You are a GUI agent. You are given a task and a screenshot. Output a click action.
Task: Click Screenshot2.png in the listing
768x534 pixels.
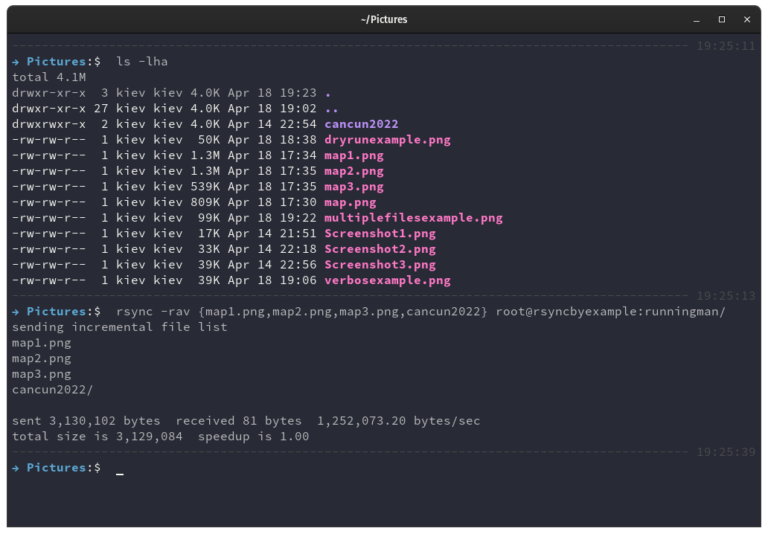point(380,249)
